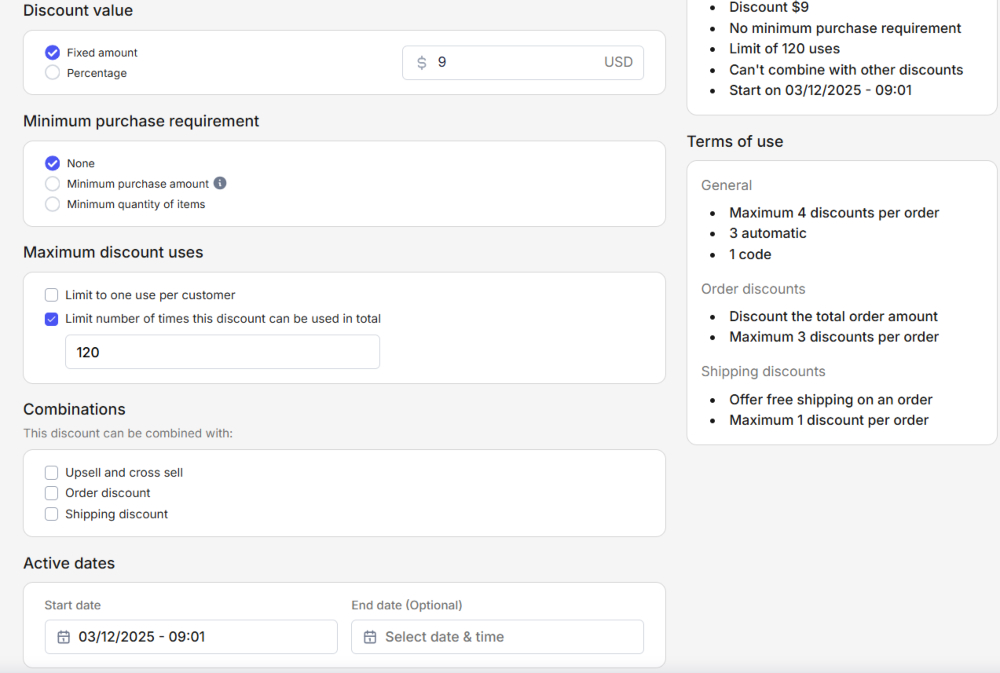
Task: Uncheck Limit number of times discount used
Action: pos(52,319)
